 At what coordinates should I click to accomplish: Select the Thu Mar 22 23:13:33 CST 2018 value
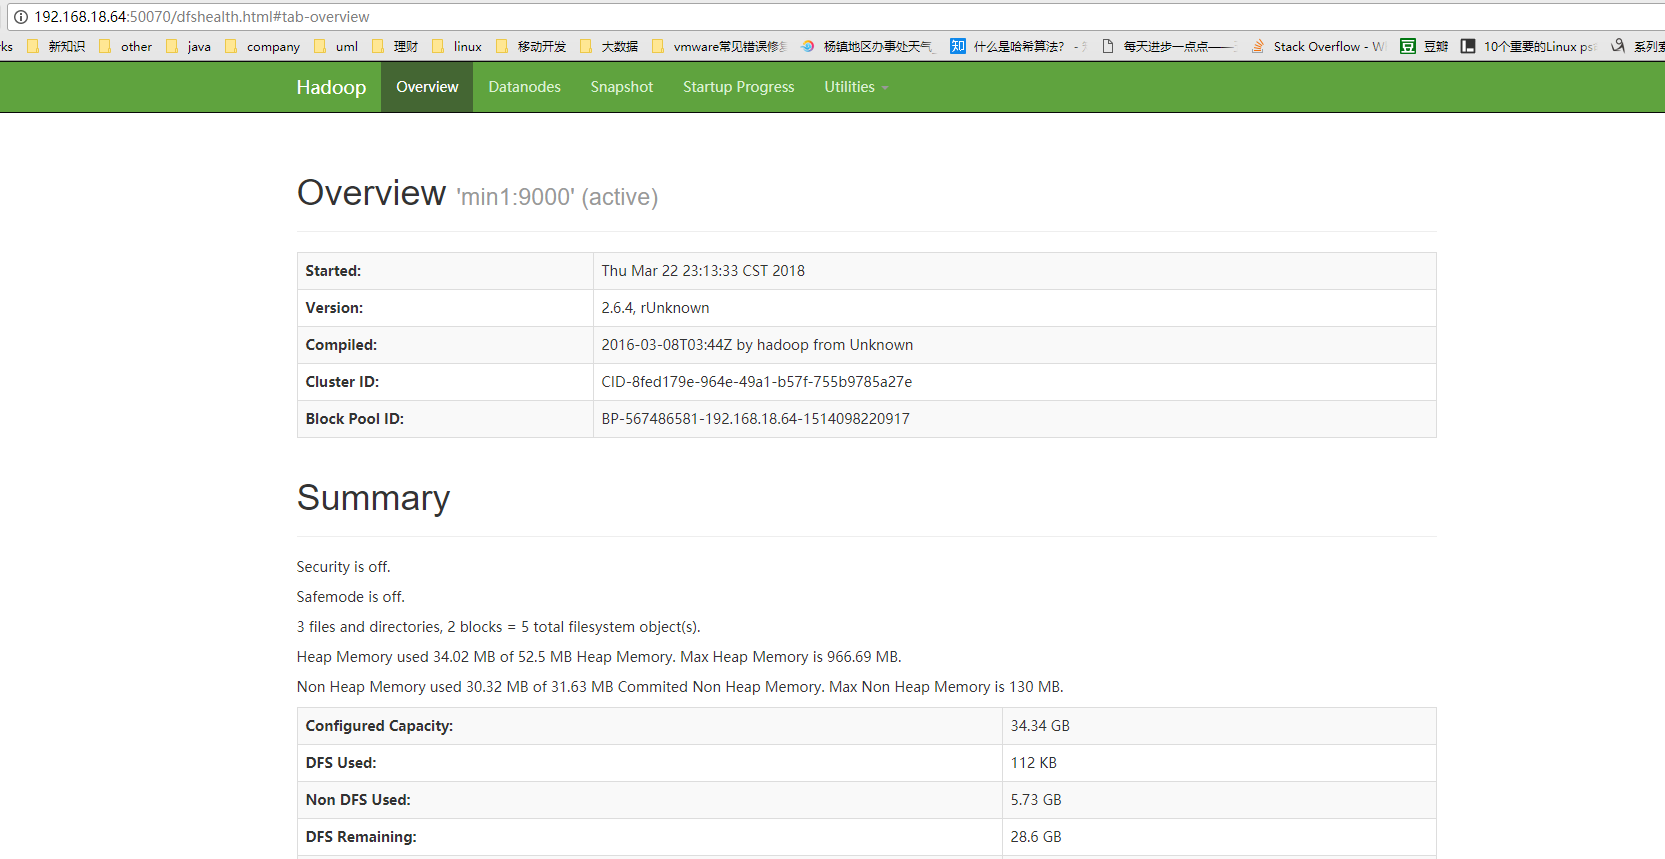pyautogui.click(x=703, y=271)
